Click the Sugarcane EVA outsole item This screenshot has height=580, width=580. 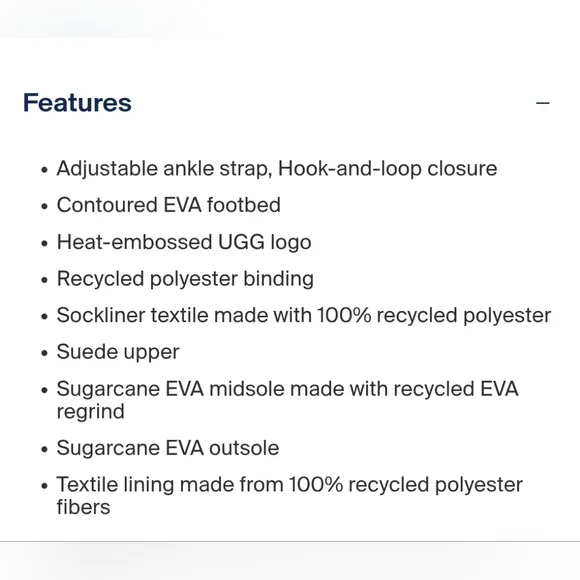pos(168,448)
